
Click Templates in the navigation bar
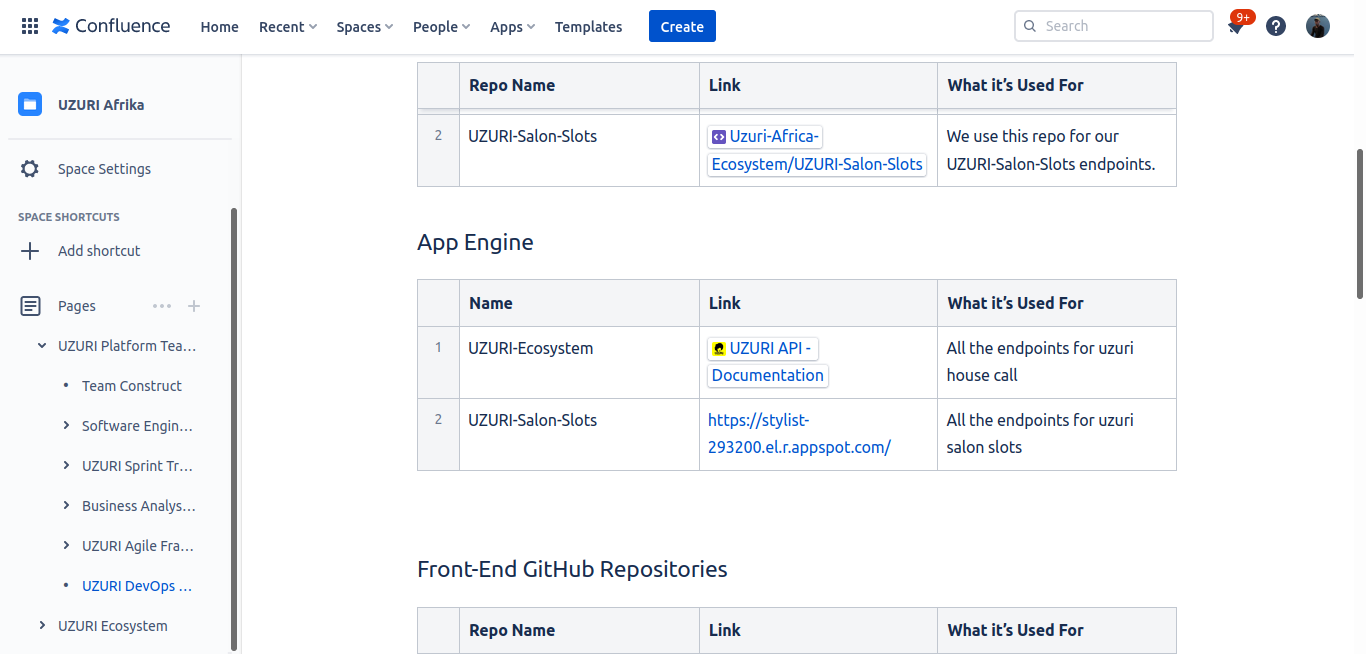tap(588, 26)
